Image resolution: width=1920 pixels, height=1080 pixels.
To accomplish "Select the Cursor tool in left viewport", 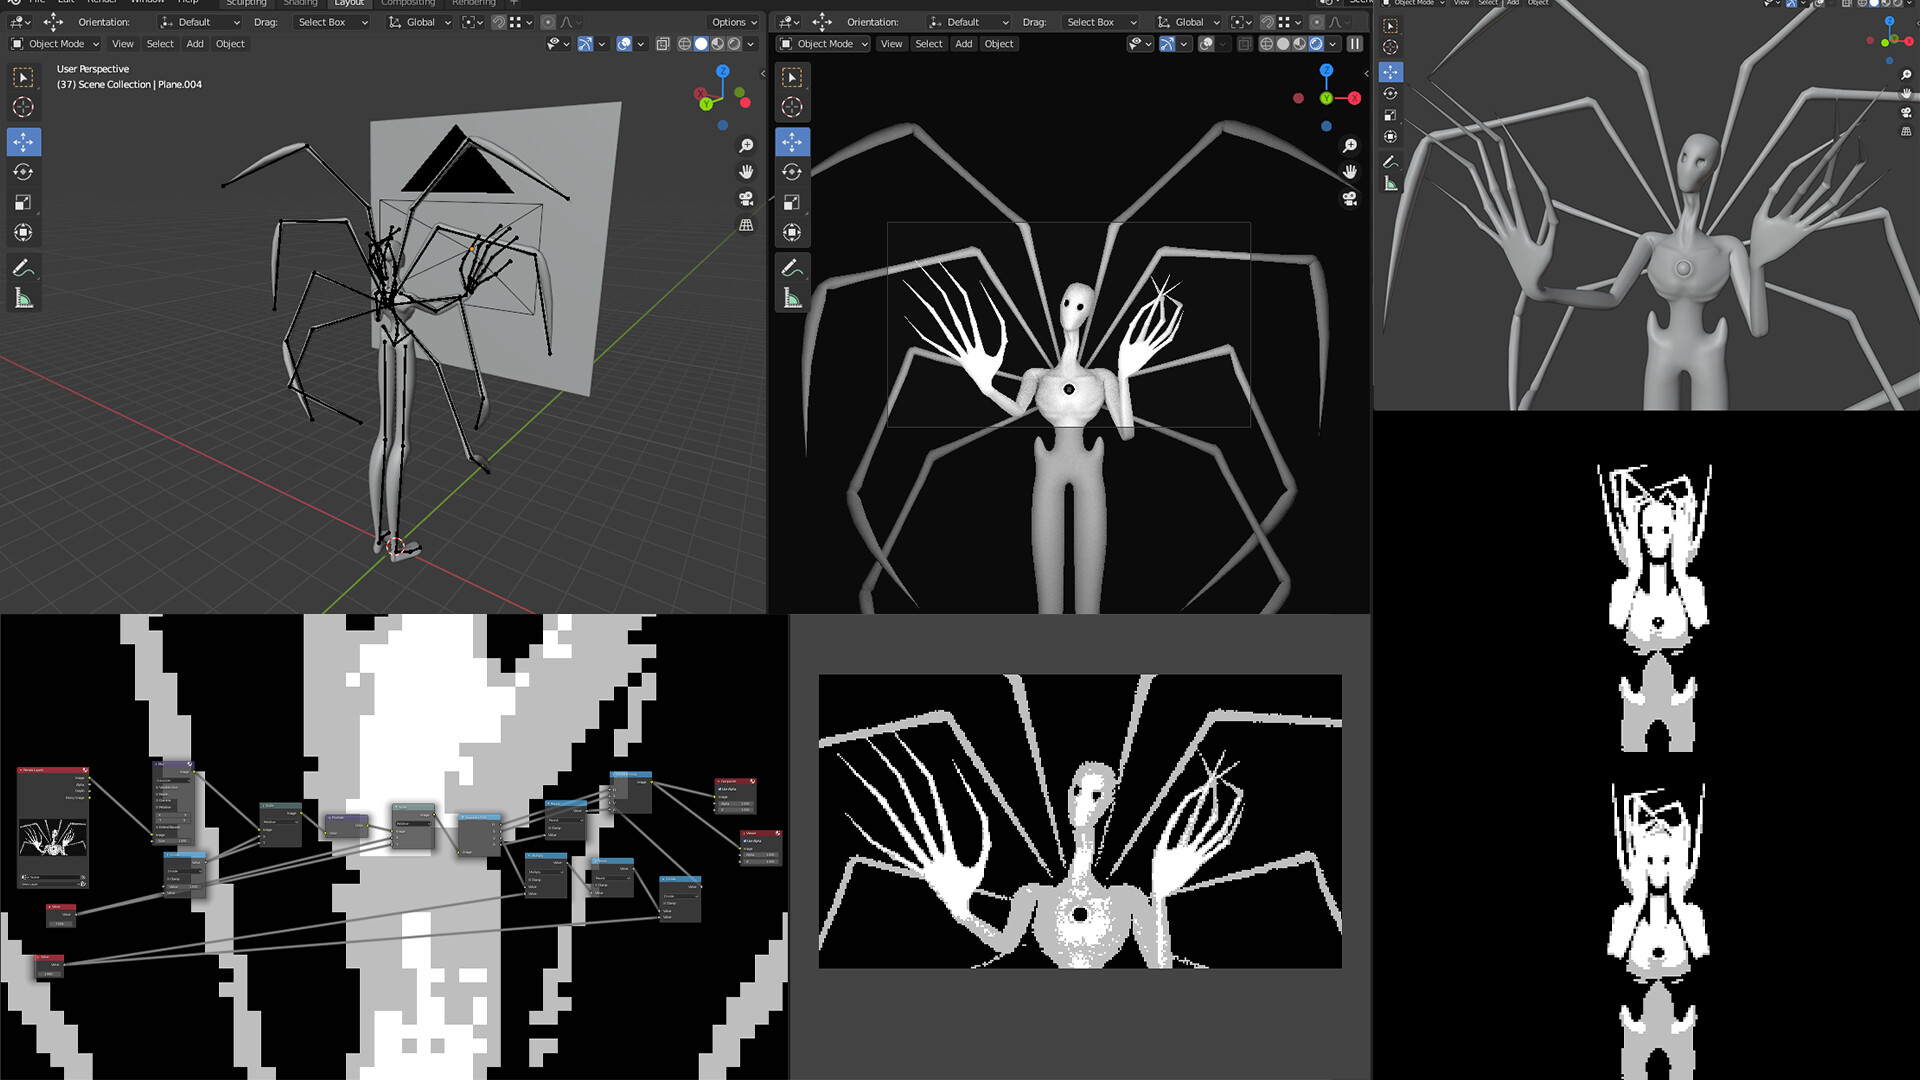I will pos(23,107).
